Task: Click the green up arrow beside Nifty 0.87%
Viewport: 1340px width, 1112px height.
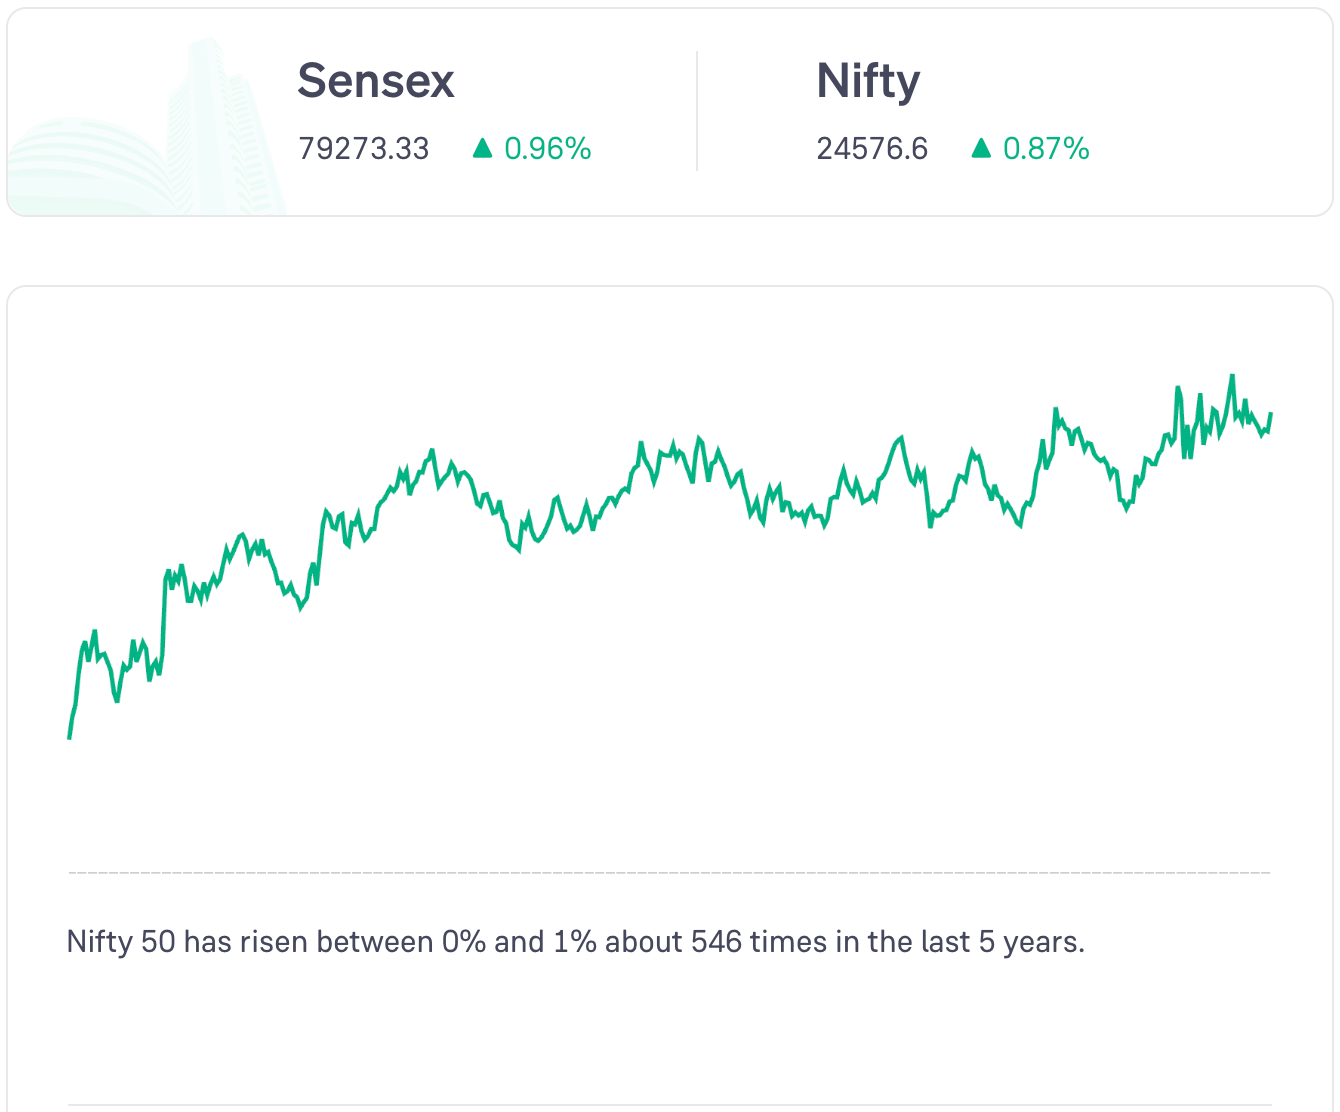Action: point(981,149)
